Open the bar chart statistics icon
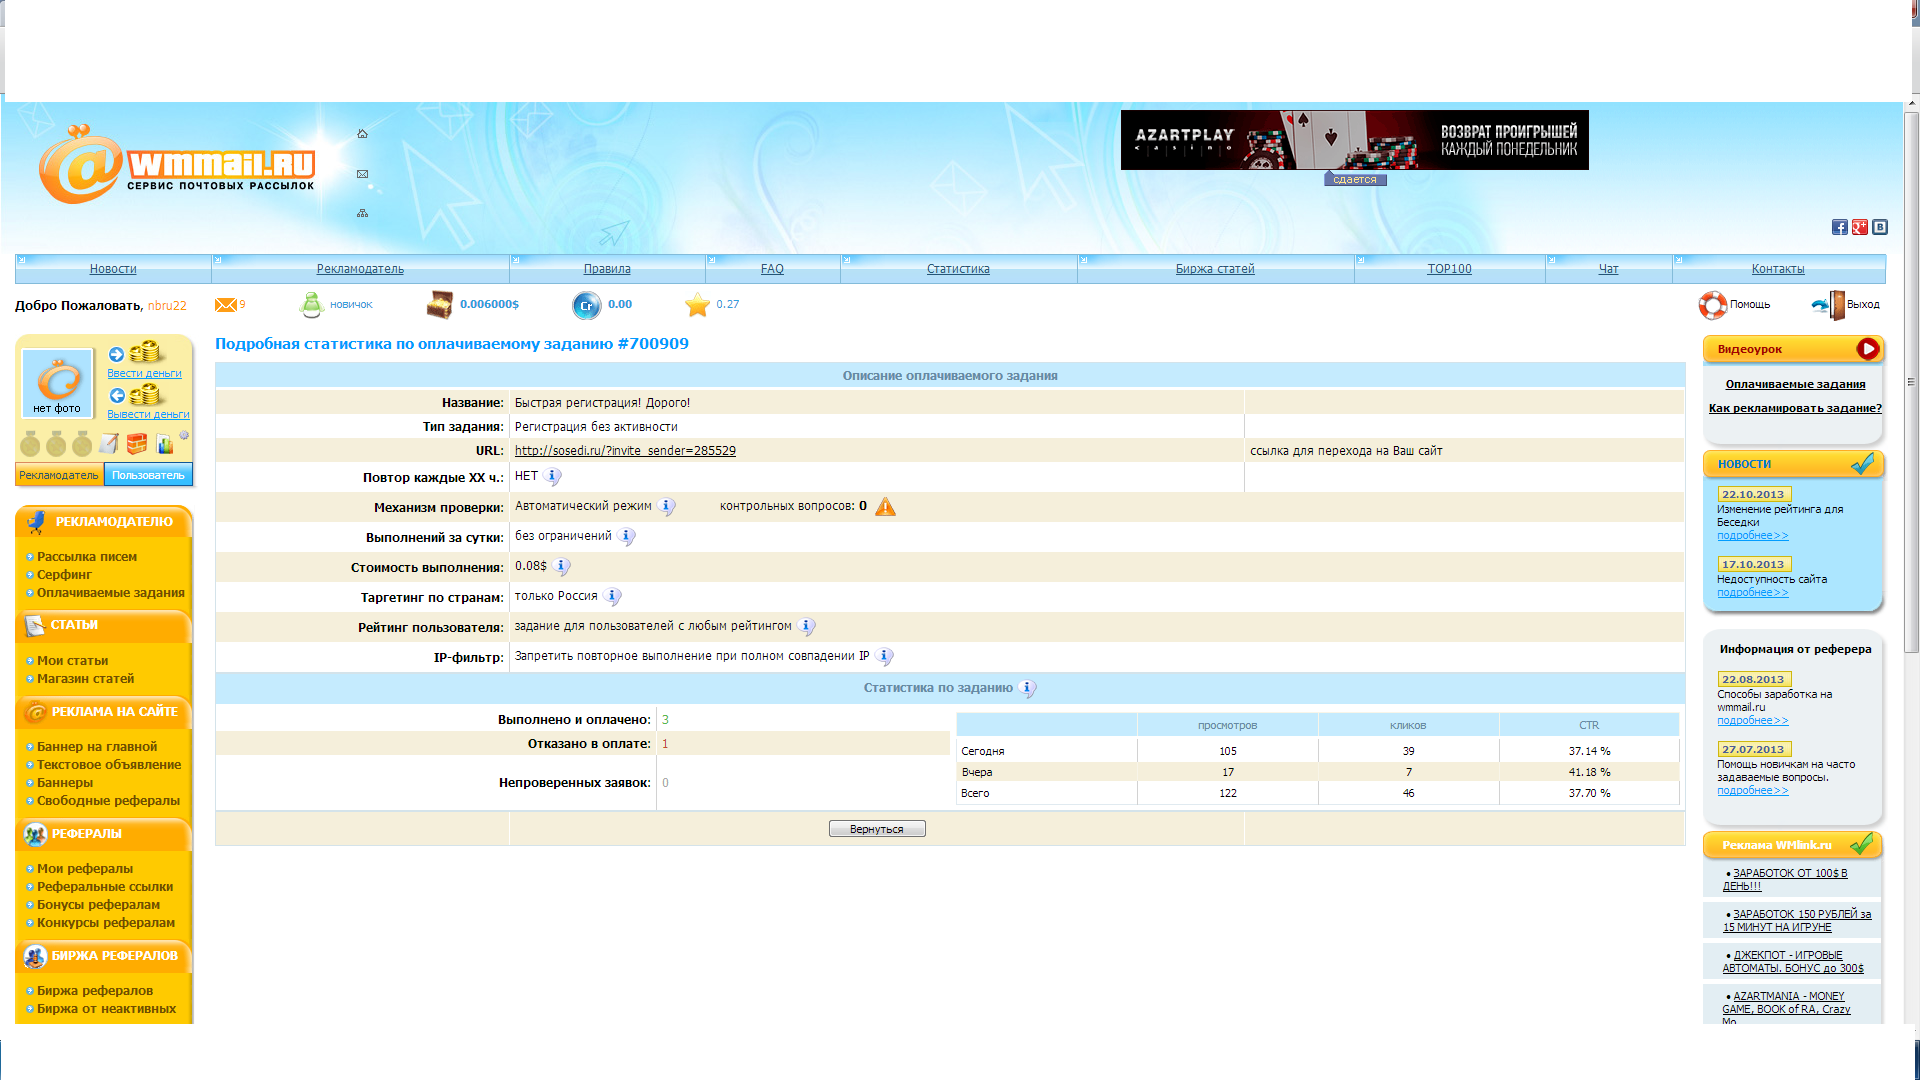This screenshot has width=1920, height=1080. [164, 444]
